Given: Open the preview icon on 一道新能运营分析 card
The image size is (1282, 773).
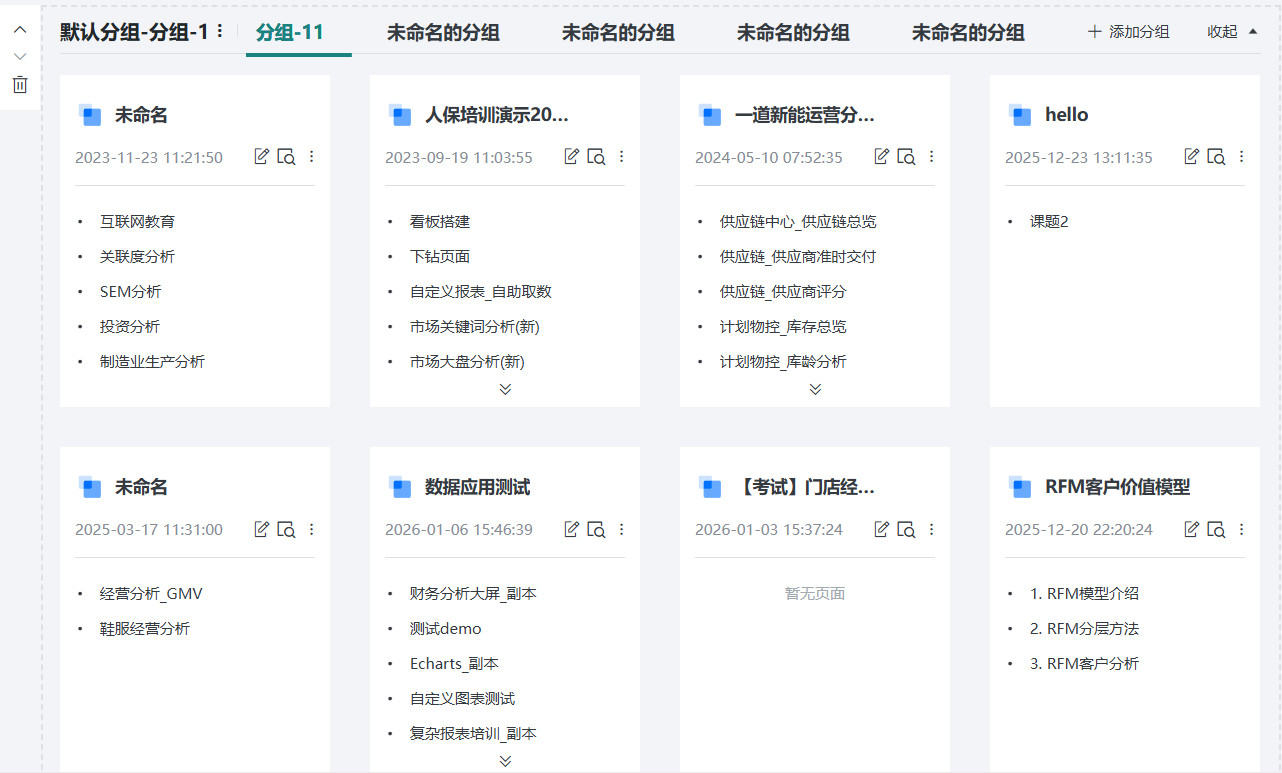Looking at the screenshot, I should 906,156.
